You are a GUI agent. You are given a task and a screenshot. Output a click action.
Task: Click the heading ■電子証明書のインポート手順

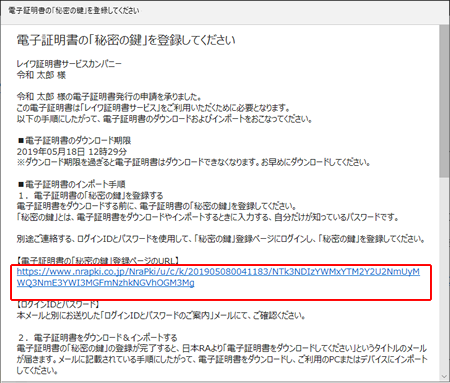click(71, 184)
